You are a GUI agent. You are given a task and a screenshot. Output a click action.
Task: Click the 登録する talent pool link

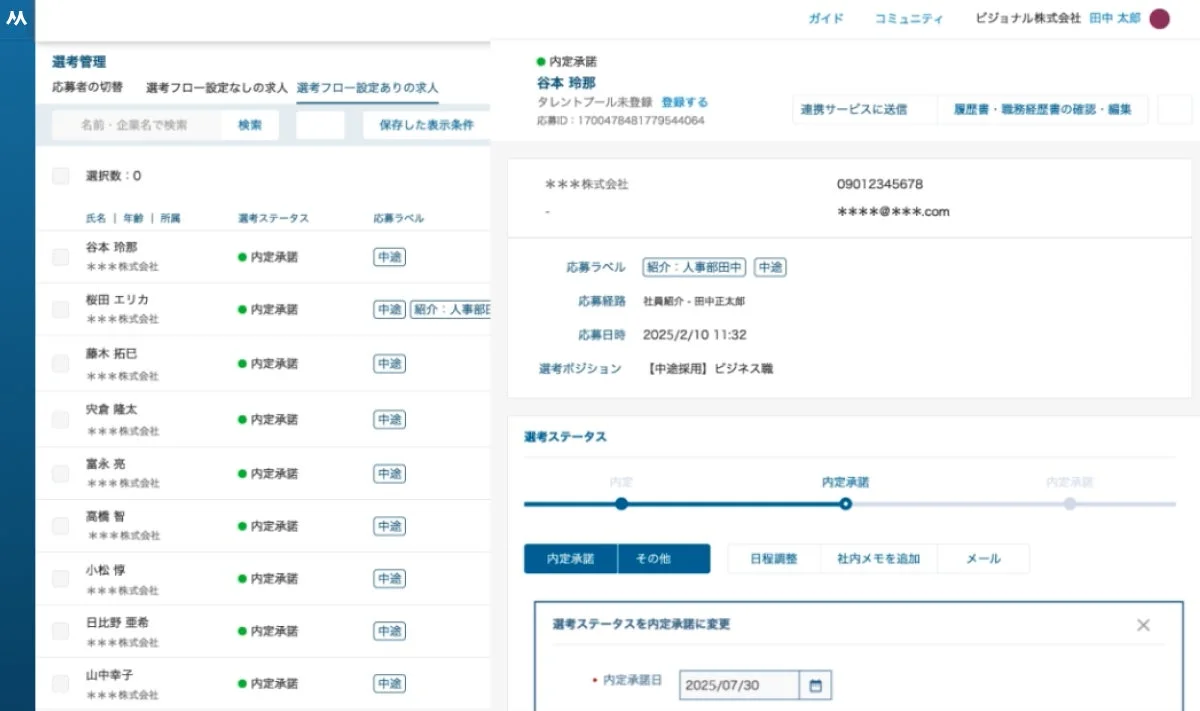tap(687, 101)
